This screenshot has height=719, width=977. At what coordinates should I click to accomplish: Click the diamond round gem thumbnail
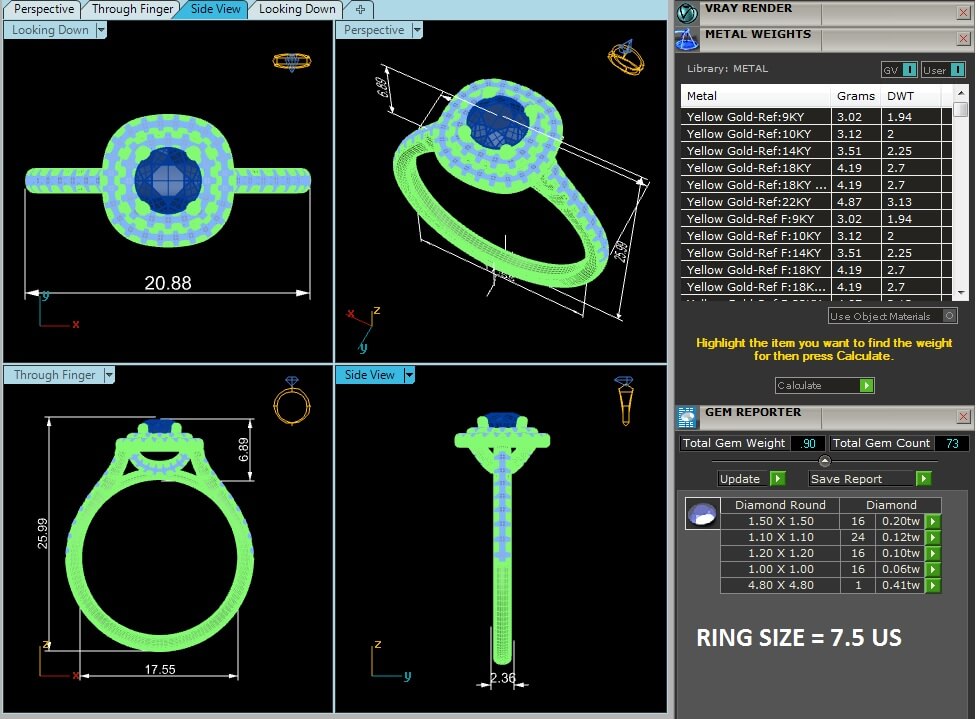(x=701, y=514)
